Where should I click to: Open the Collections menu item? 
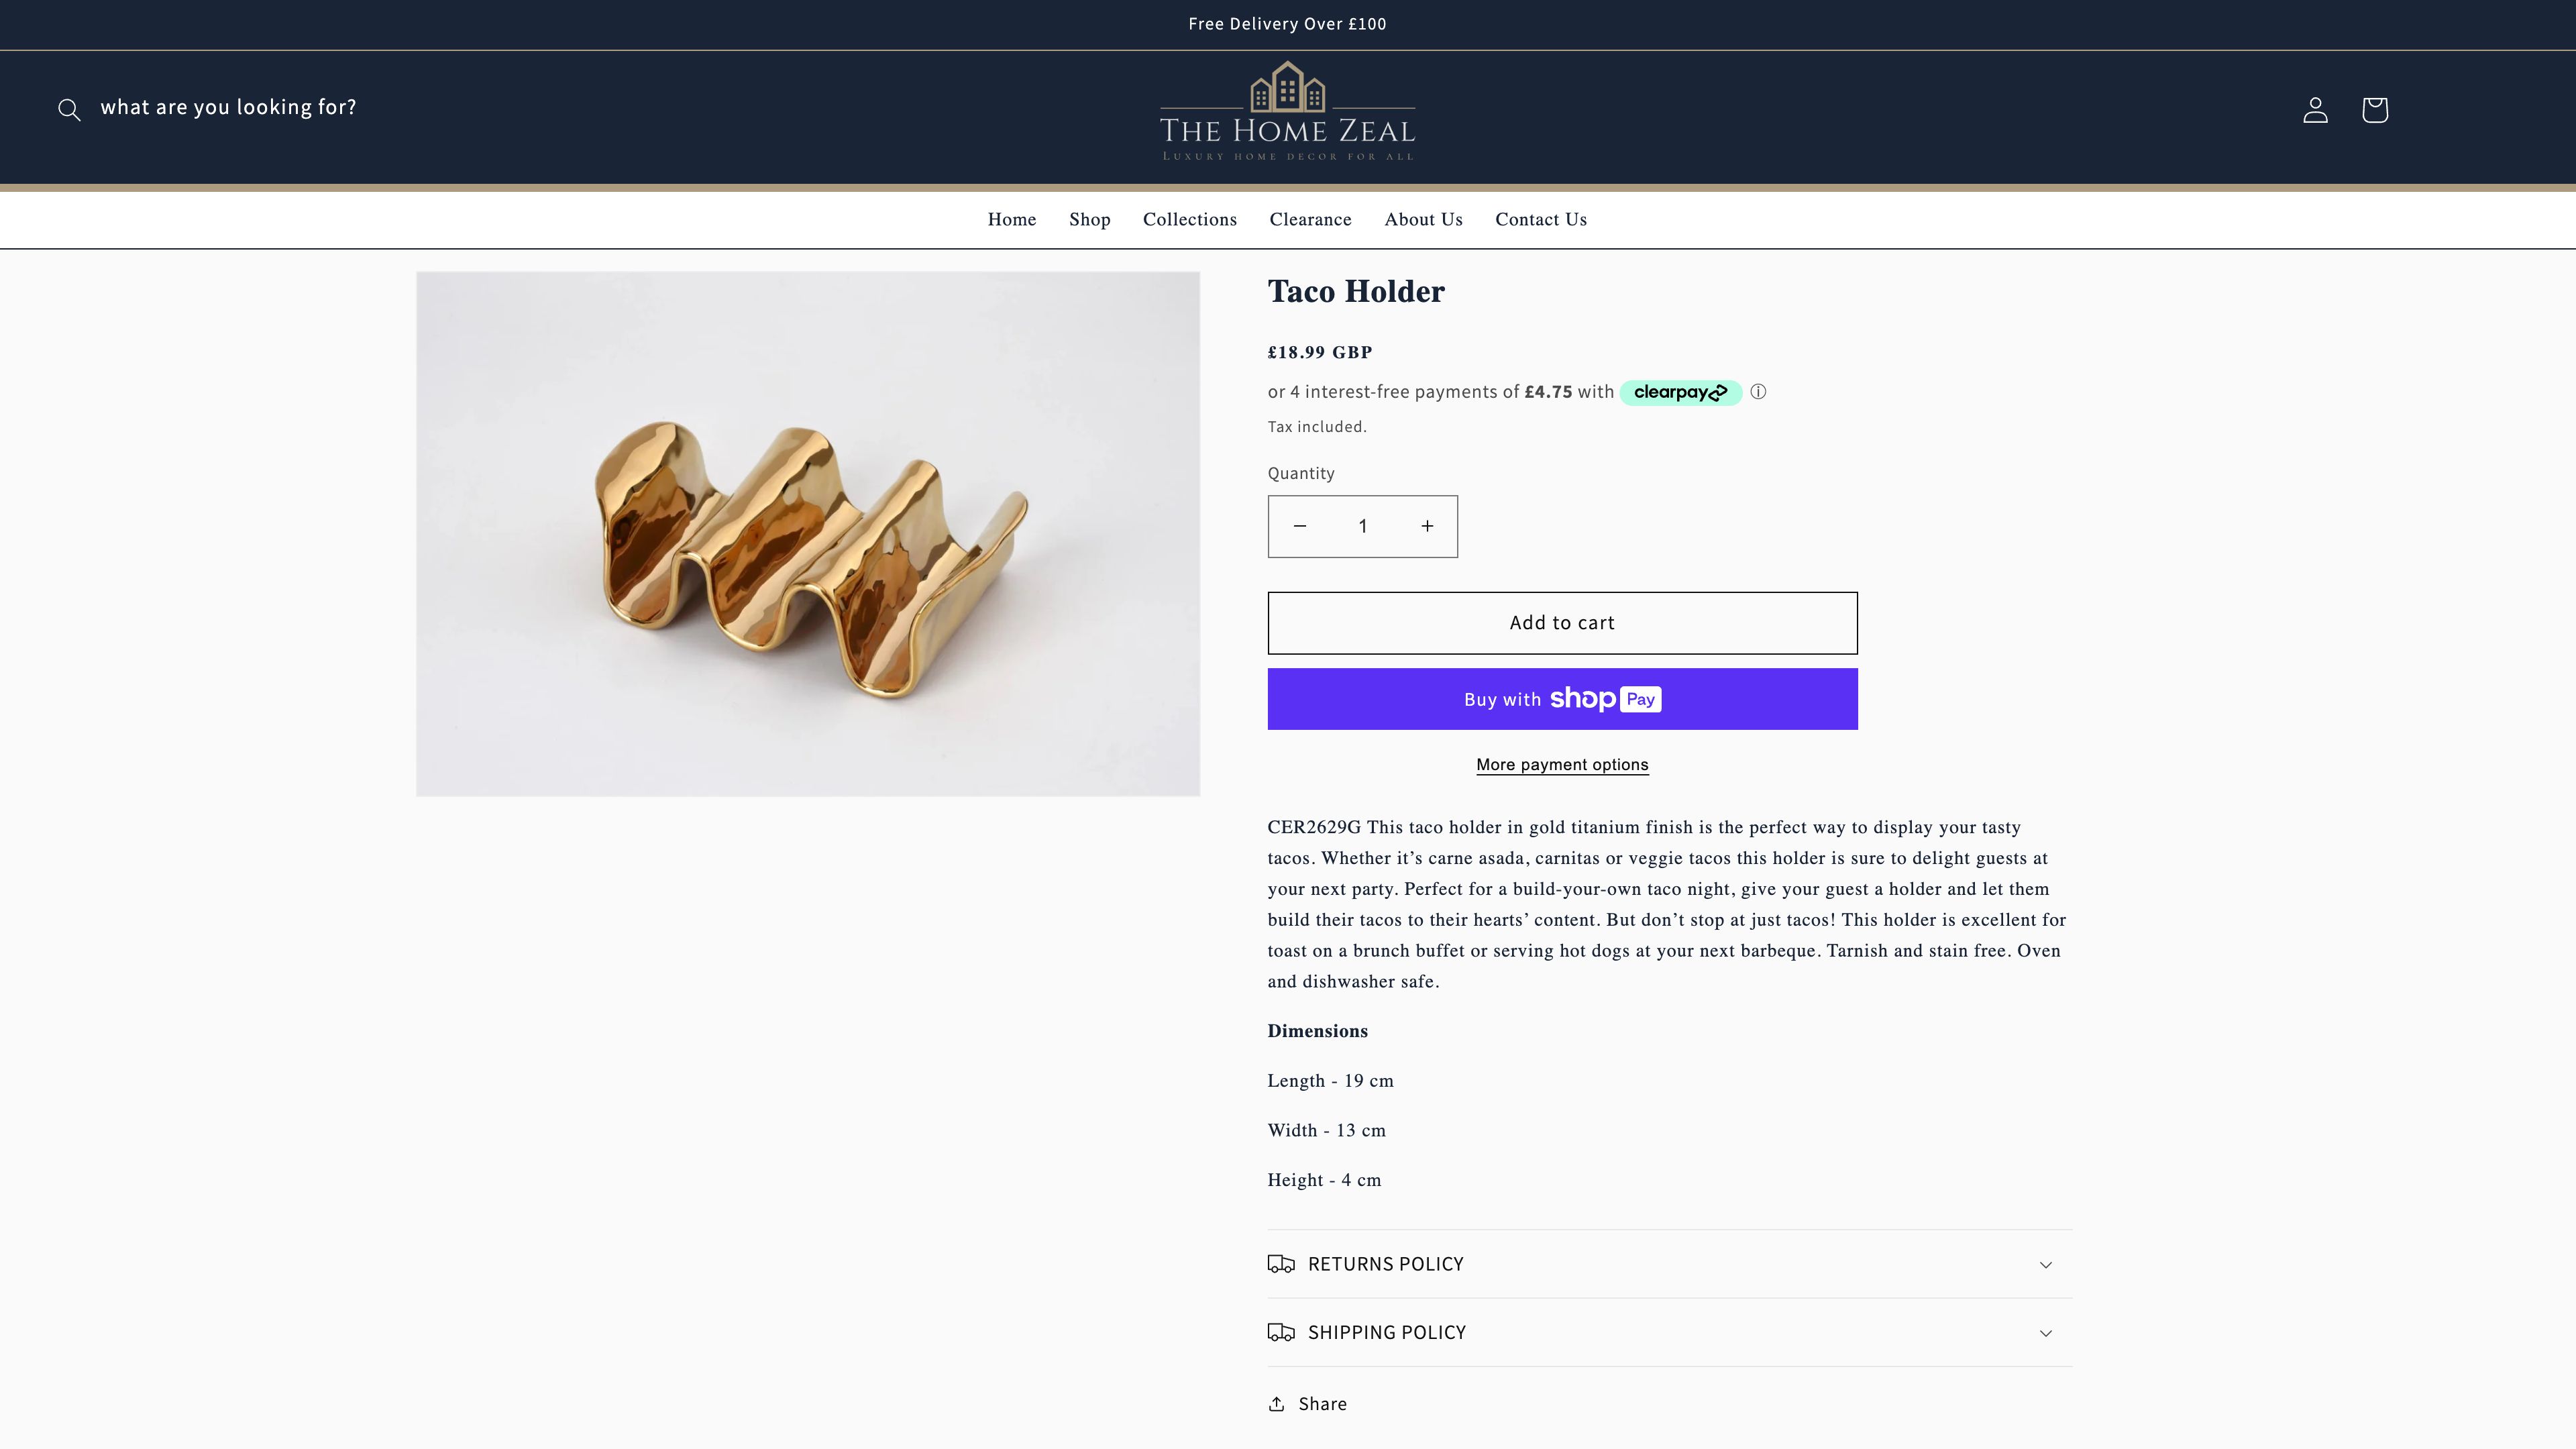pyautogui.click(x=1189, y=220)
